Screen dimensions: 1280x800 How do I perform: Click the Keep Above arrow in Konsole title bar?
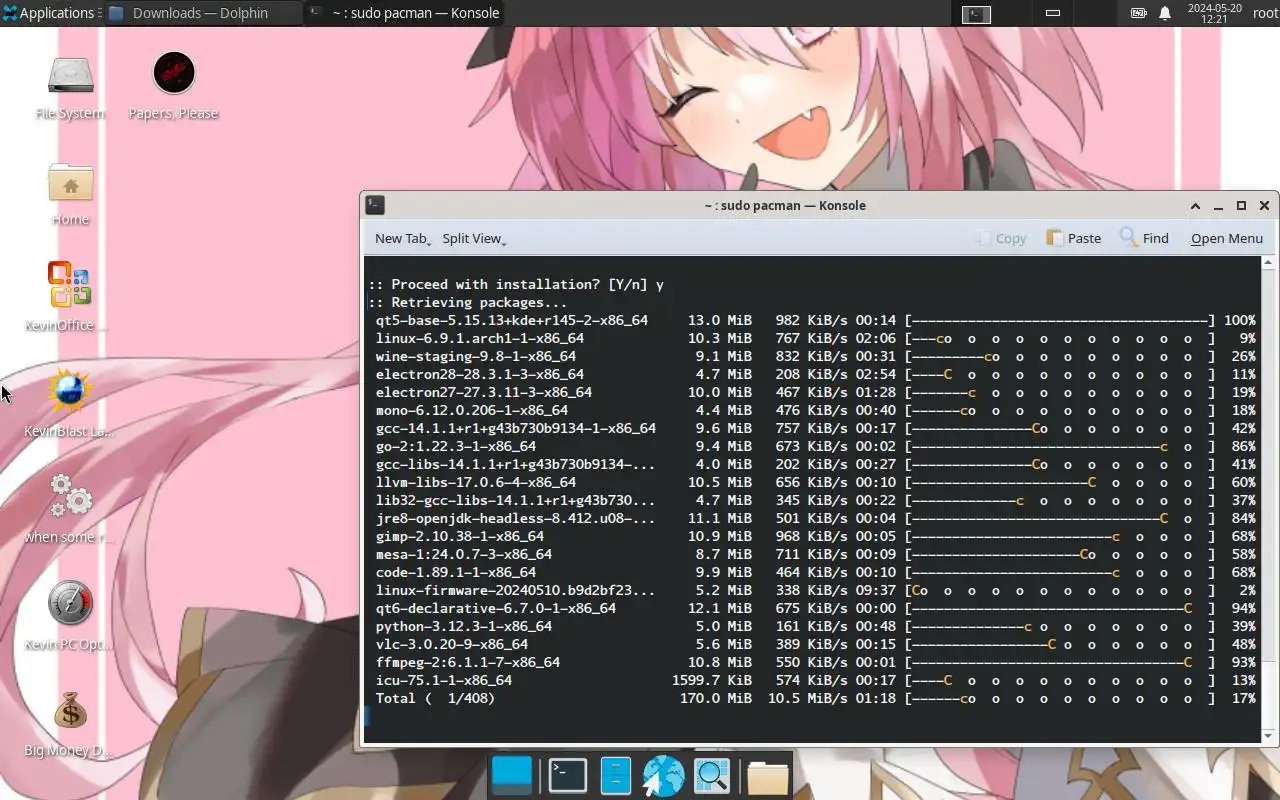[x=1195, y=206]
